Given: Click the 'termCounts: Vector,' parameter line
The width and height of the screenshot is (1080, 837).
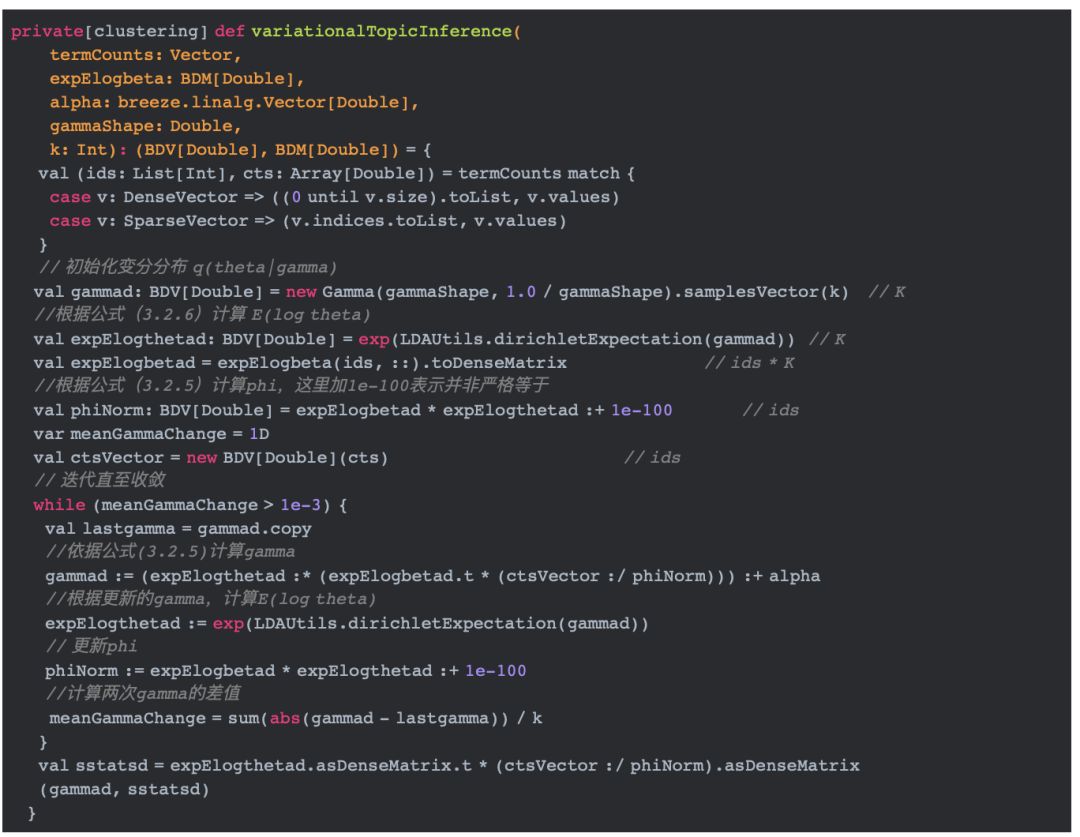Looking at the screenshot, I should (x=145, y=55).
